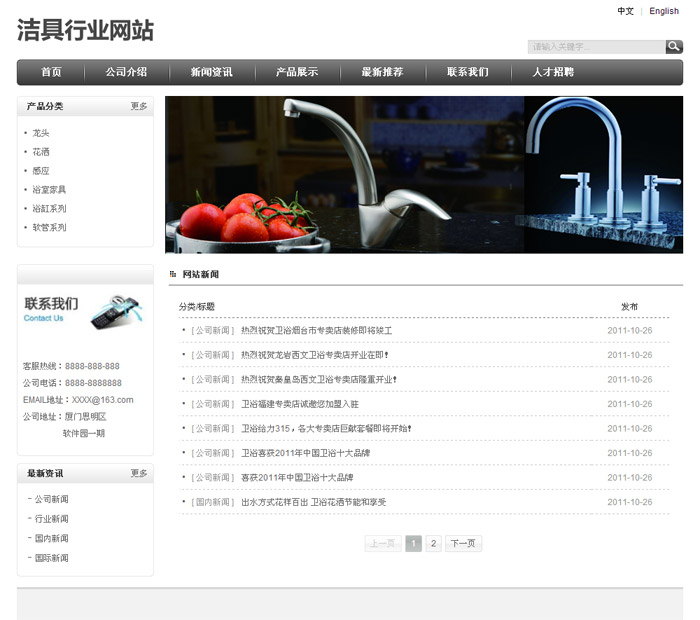Select the 龙头 product category
Screen dimensions: 700x620
pos(41,133)
